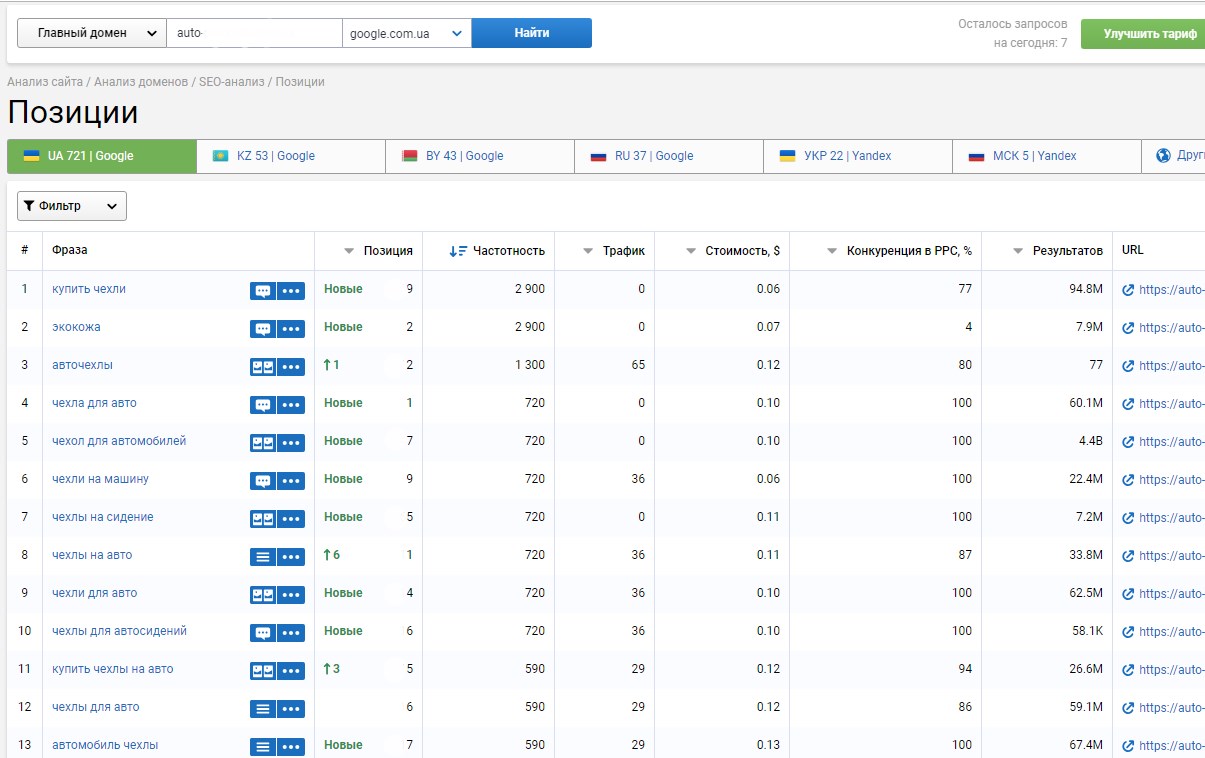Open the авточехлы phrase link

point(82,365)
